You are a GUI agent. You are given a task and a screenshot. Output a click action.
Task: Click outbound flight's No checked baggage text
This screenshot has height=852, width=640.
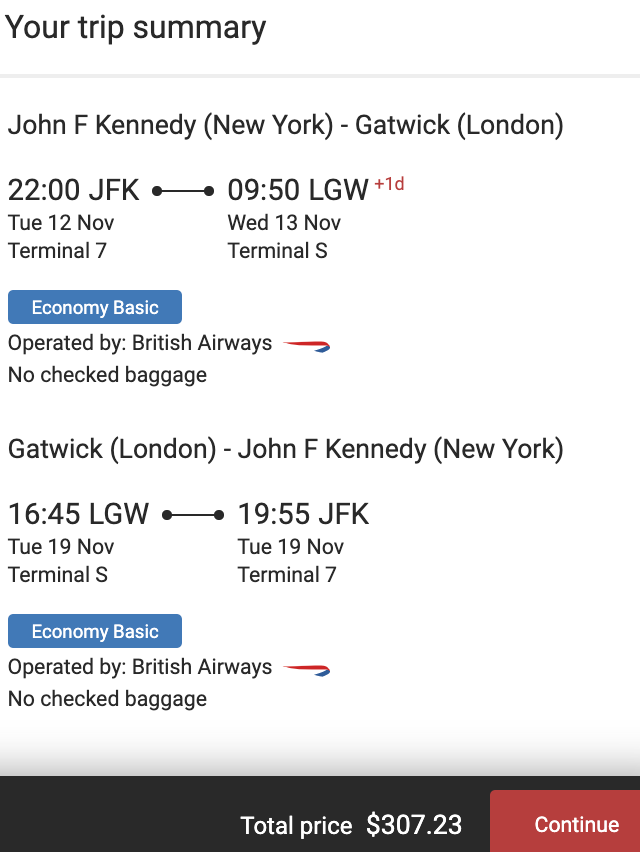point(107,375)
